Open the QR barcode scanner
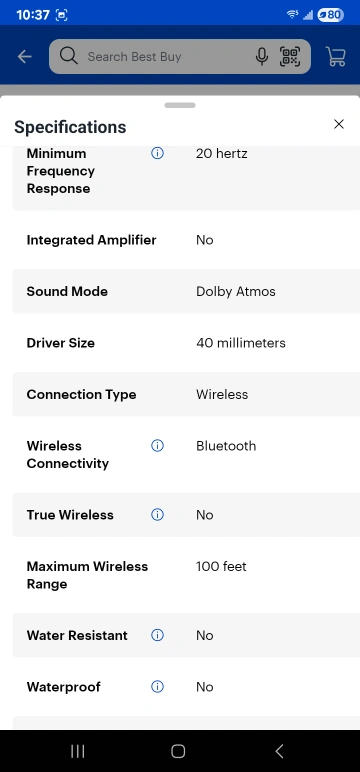Screen dimensions: 360x772 290,57
